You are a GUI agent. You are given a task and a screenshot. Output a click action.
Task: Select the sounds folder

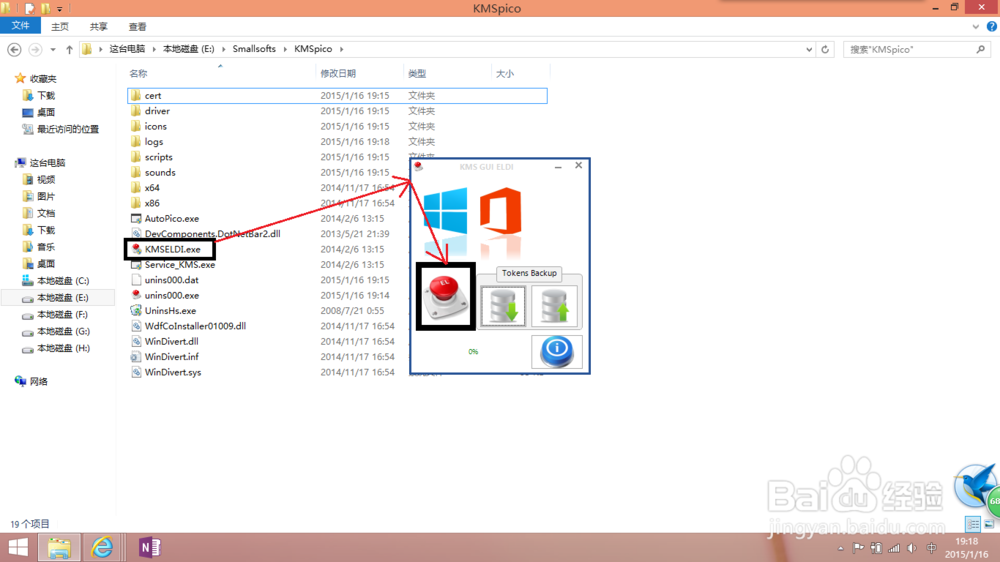(159, 172)
